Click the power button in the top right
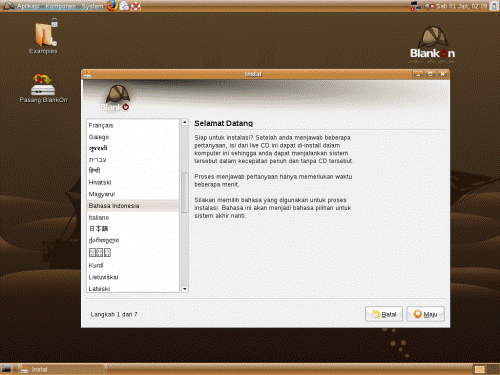500x375 pixels. pyautogui.click(x=494, y=6)
